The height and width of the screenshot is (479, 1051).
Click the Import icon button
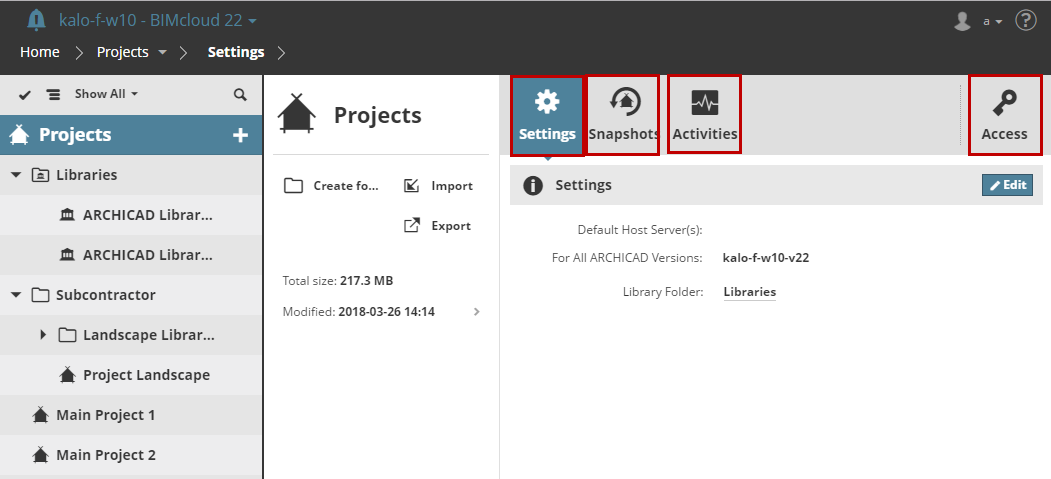411,185
